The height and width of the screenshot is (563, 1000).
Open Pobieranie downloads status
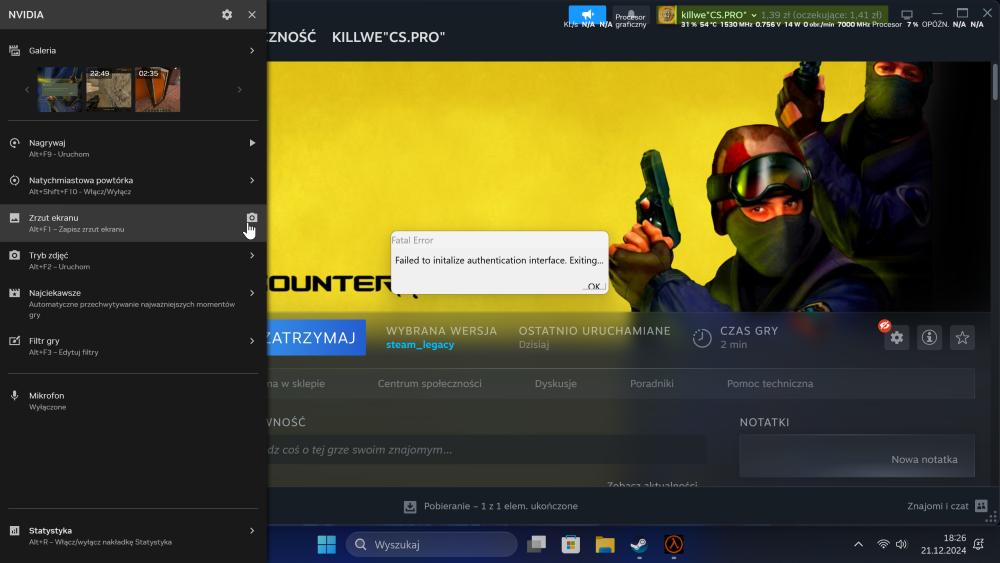point(501,506)
